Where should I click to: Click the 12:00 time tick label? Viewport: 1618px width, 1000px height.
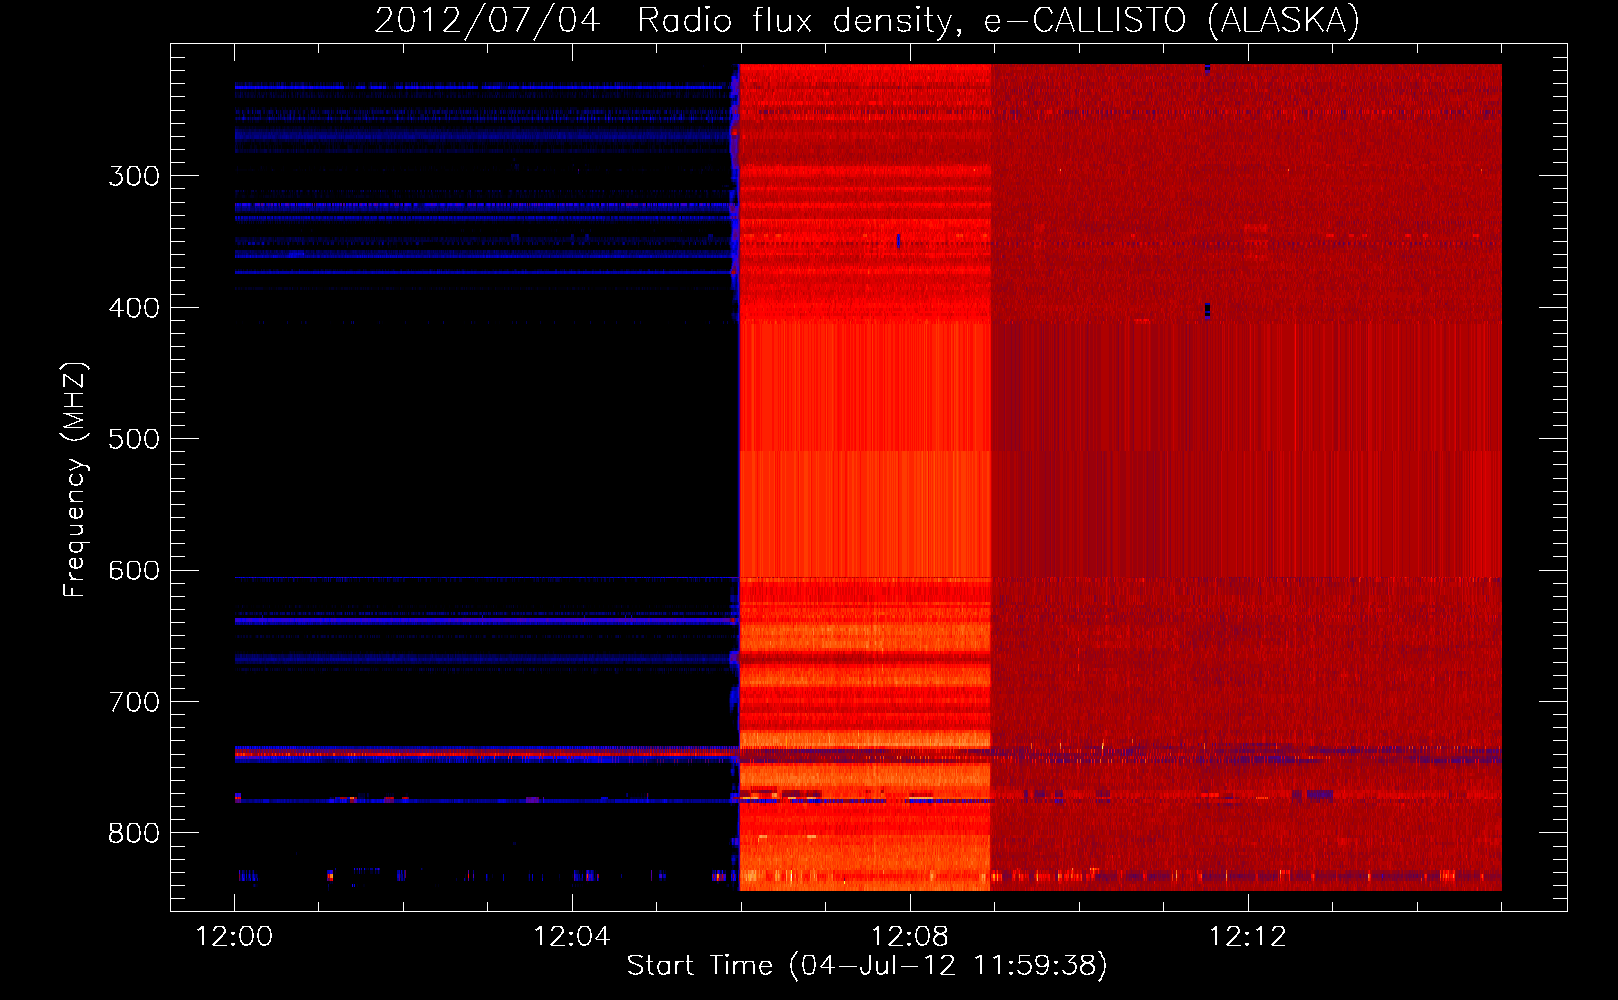(x=234, y=937)
